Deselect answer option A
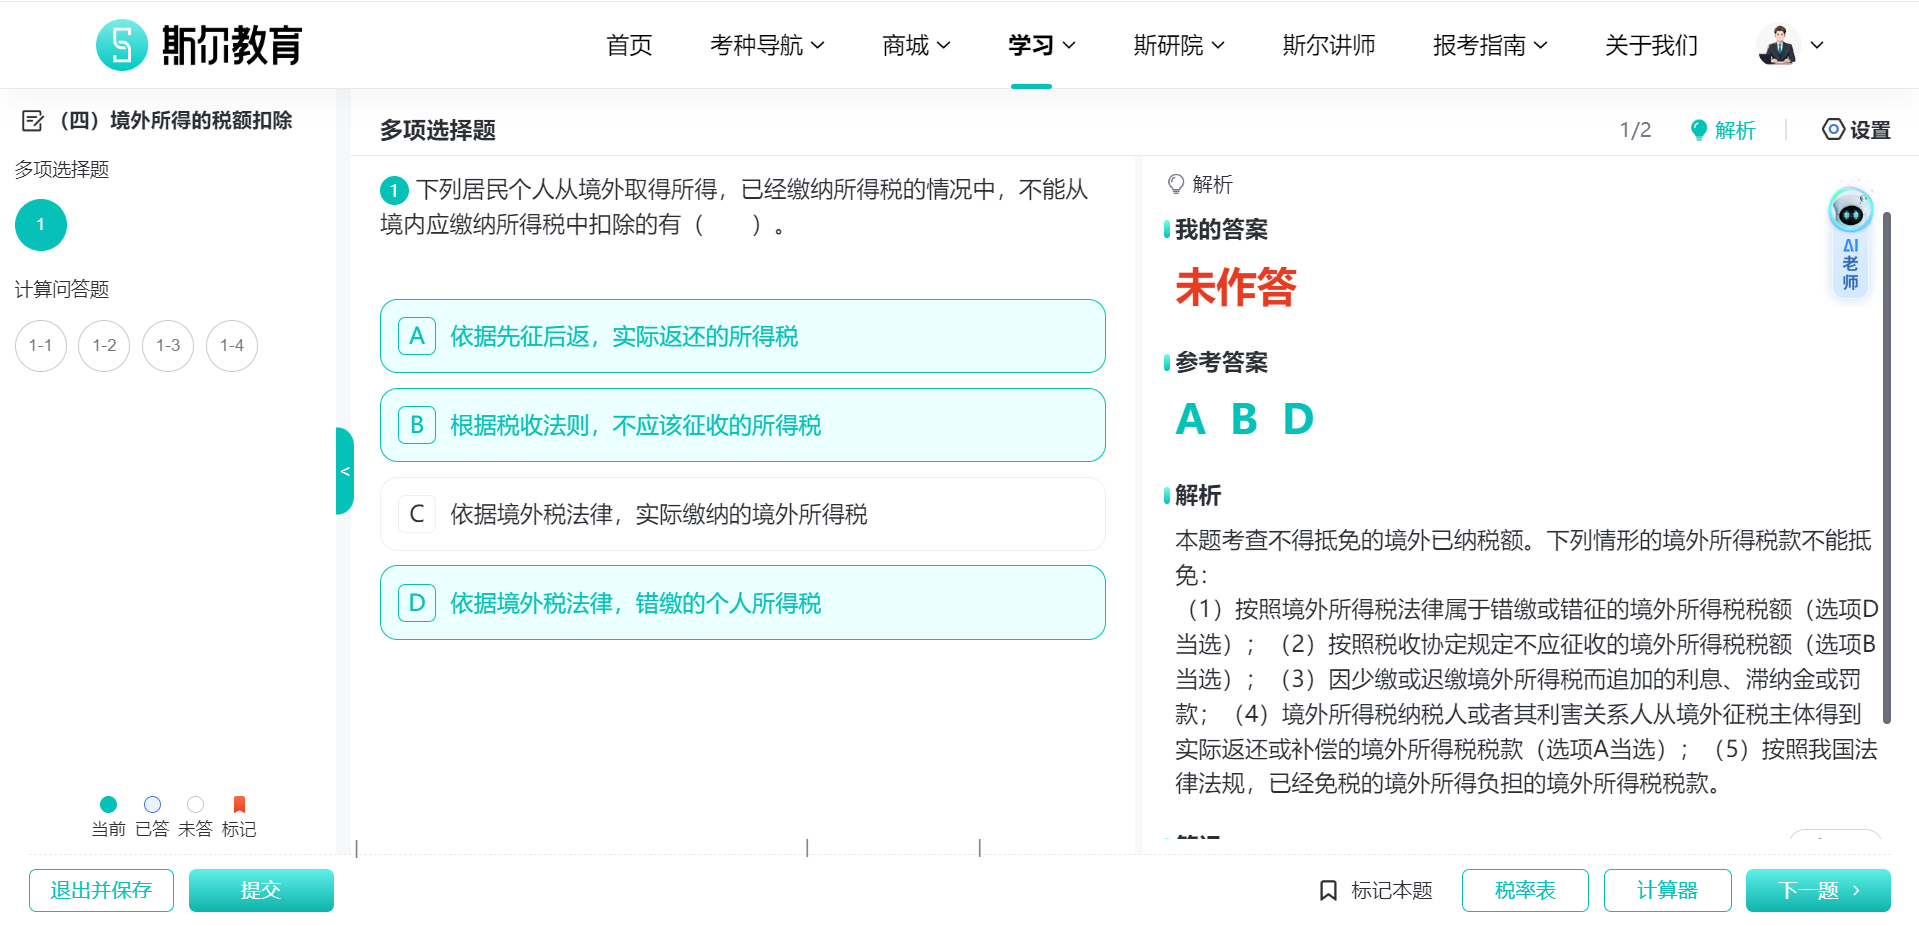This screenshot has height=926, width=1919. pyautogui.click(x=742, y=336)
